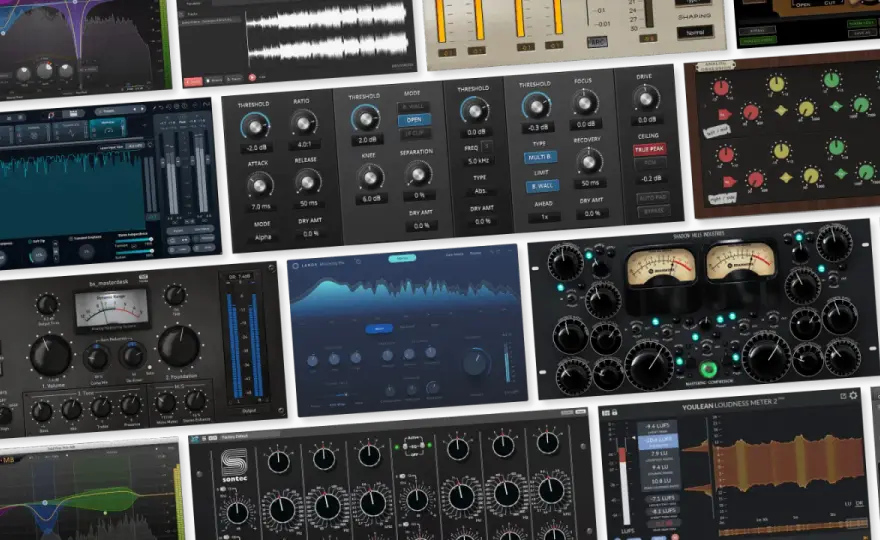Click the -7.1 LUFS readout in Youlean
The width and height of the screenshot is (880, 540).
(x=662, y=498)
